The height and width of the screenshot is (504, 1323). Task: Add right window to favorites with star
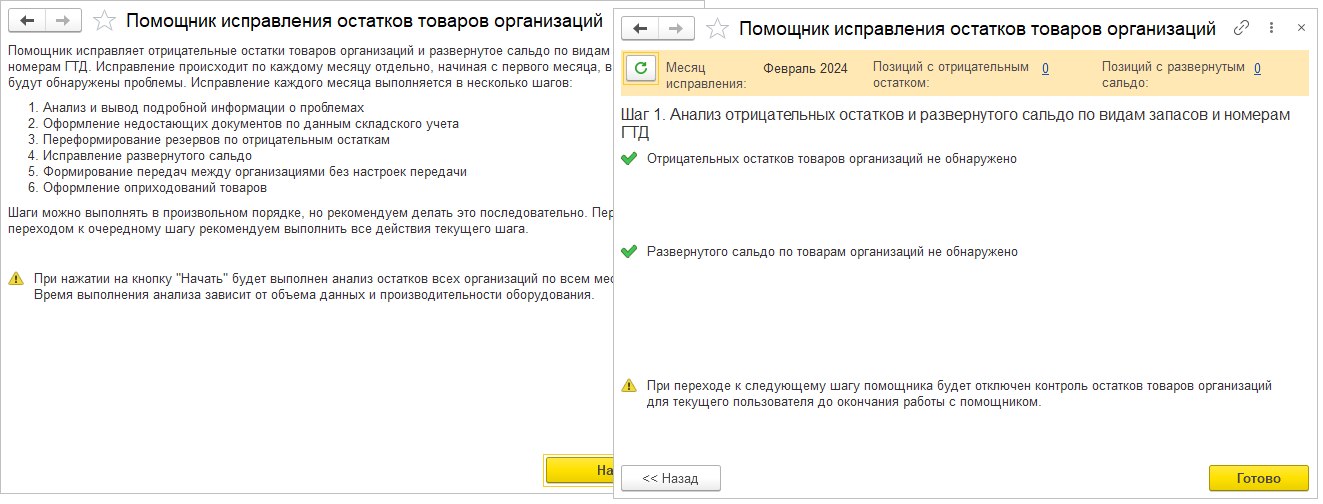[716, 29]
